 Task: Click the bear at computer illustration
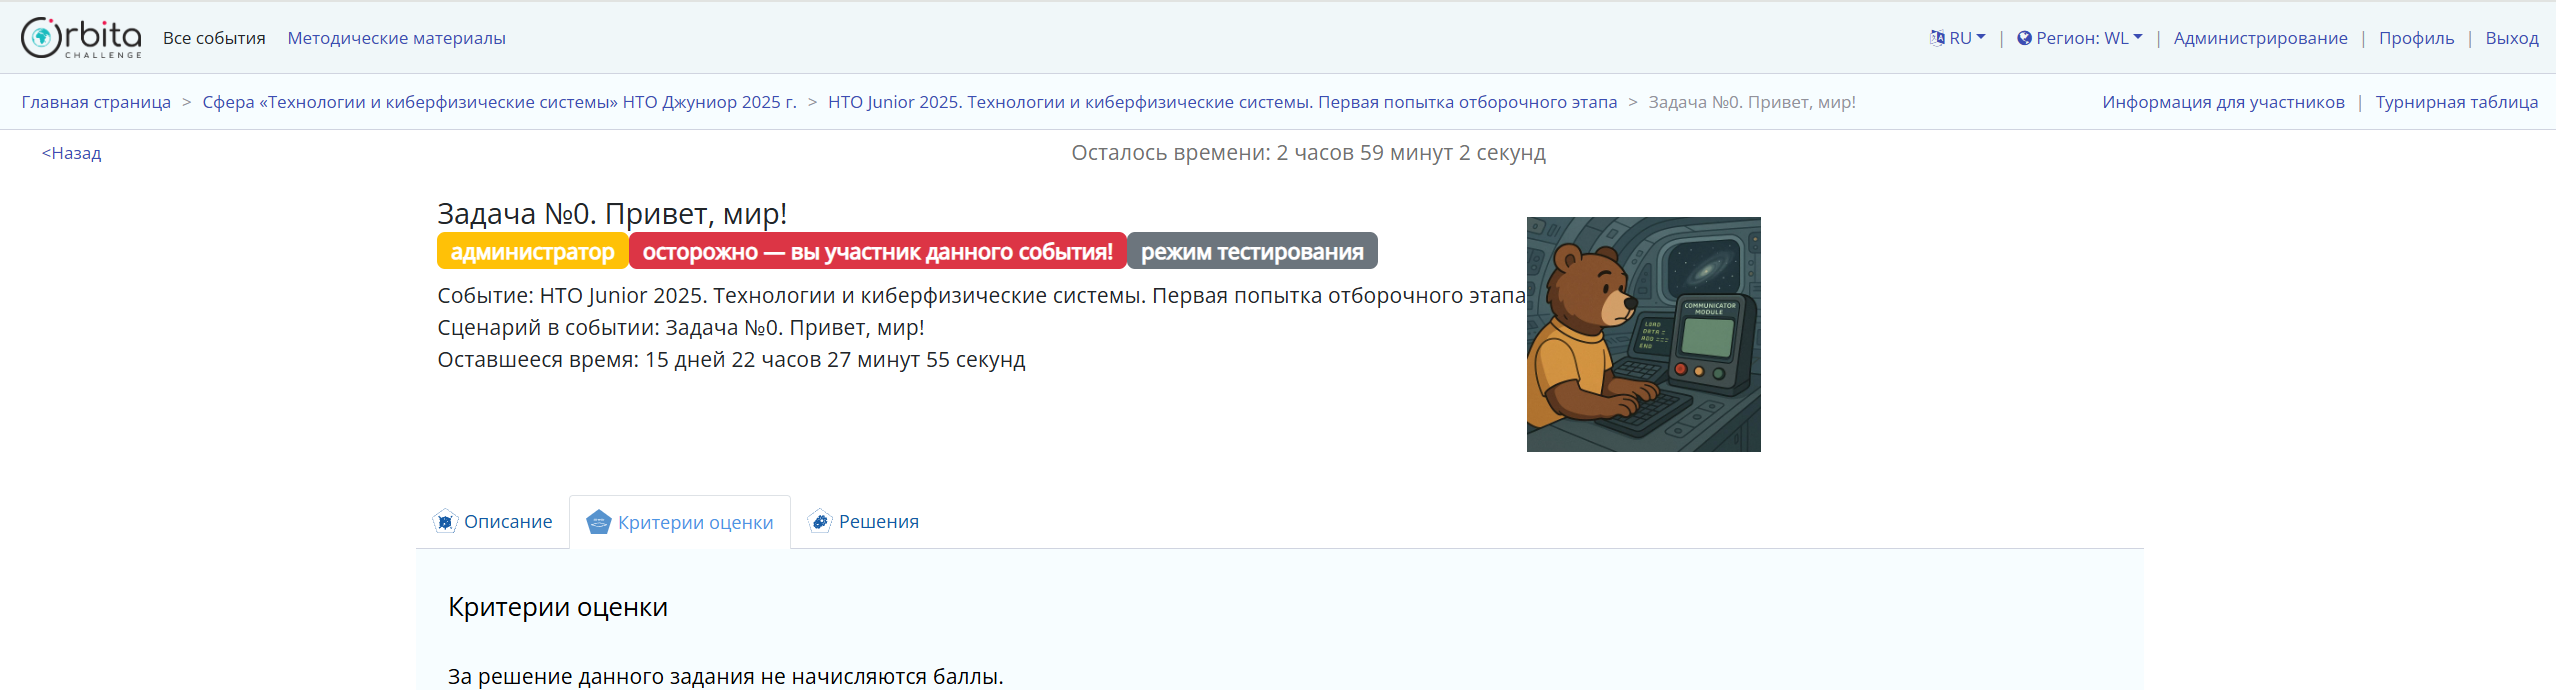tap(1643, 334)
